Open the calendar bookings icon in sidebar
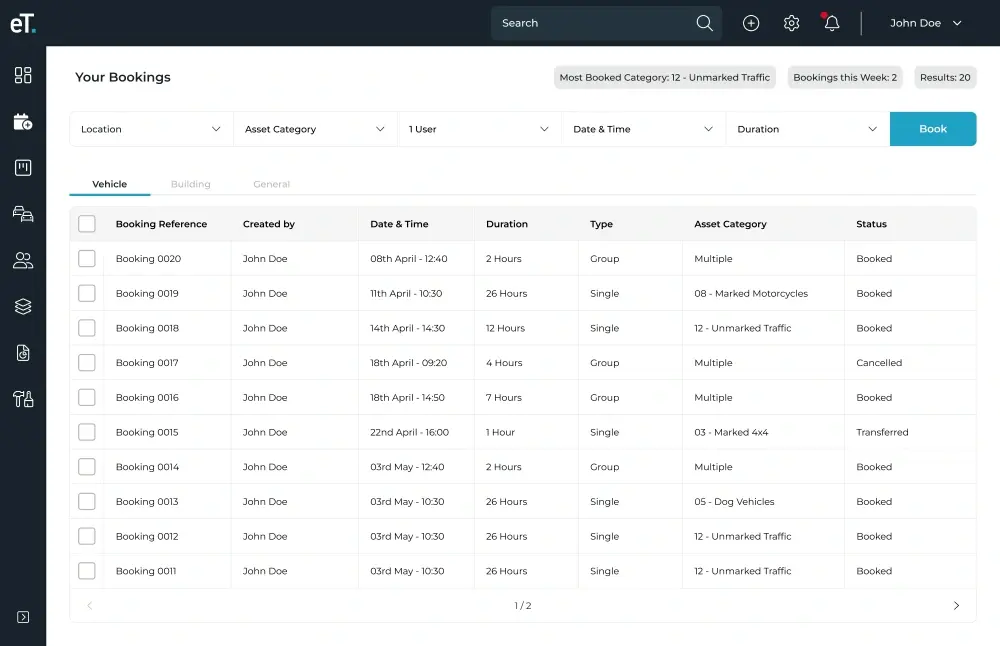 (x=23, y=122)
